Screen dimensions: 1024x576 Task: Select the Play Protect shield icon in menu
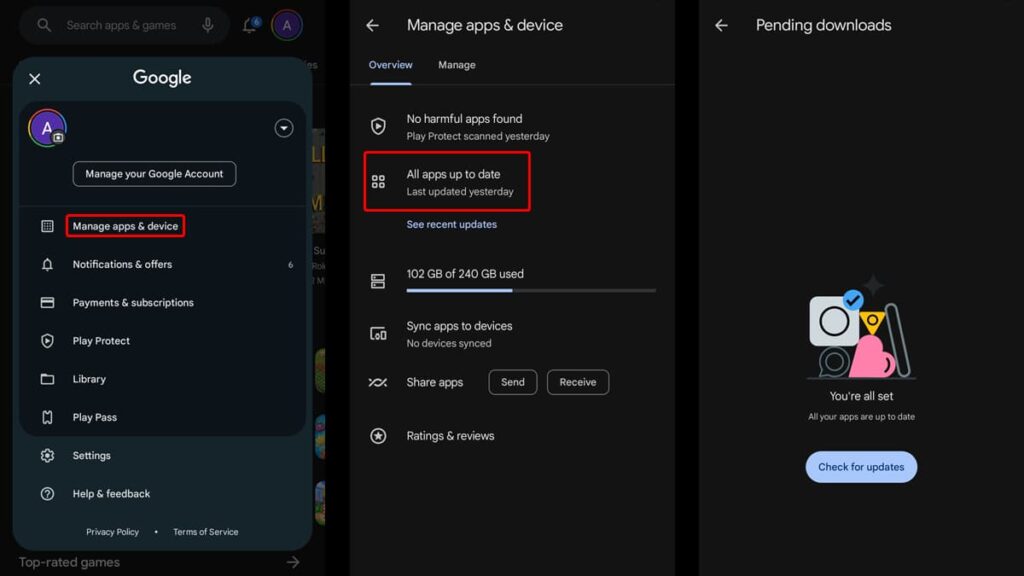pyautogui.click(x=47, y=341)
